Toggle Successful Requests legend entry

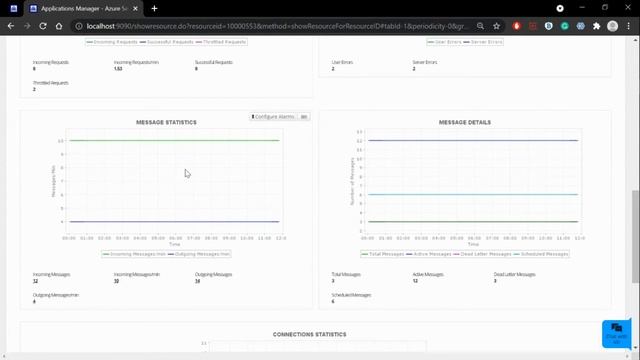[167, 42]
